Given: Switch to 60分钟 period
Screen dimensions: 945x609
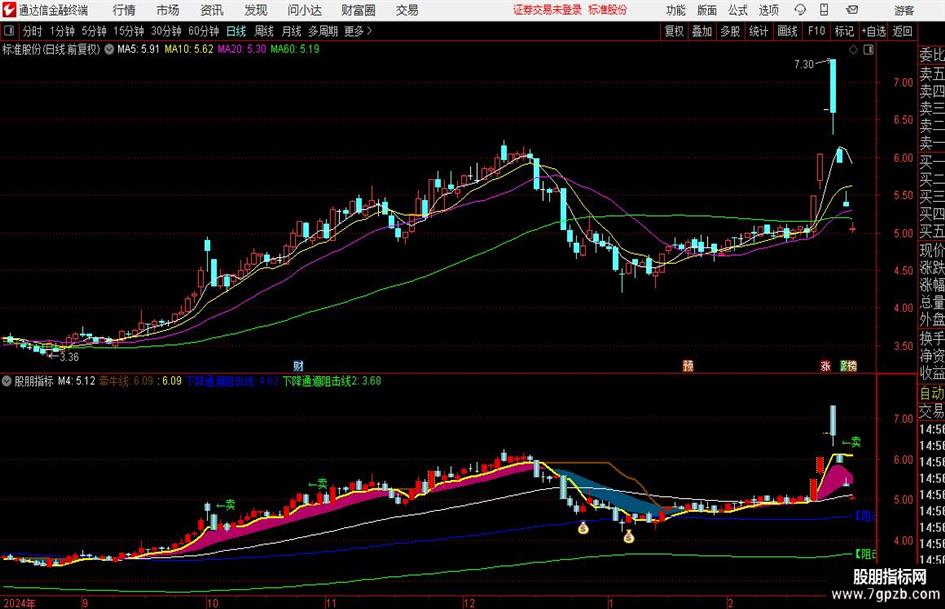Looking at the screenshot, I should [204, 31].
